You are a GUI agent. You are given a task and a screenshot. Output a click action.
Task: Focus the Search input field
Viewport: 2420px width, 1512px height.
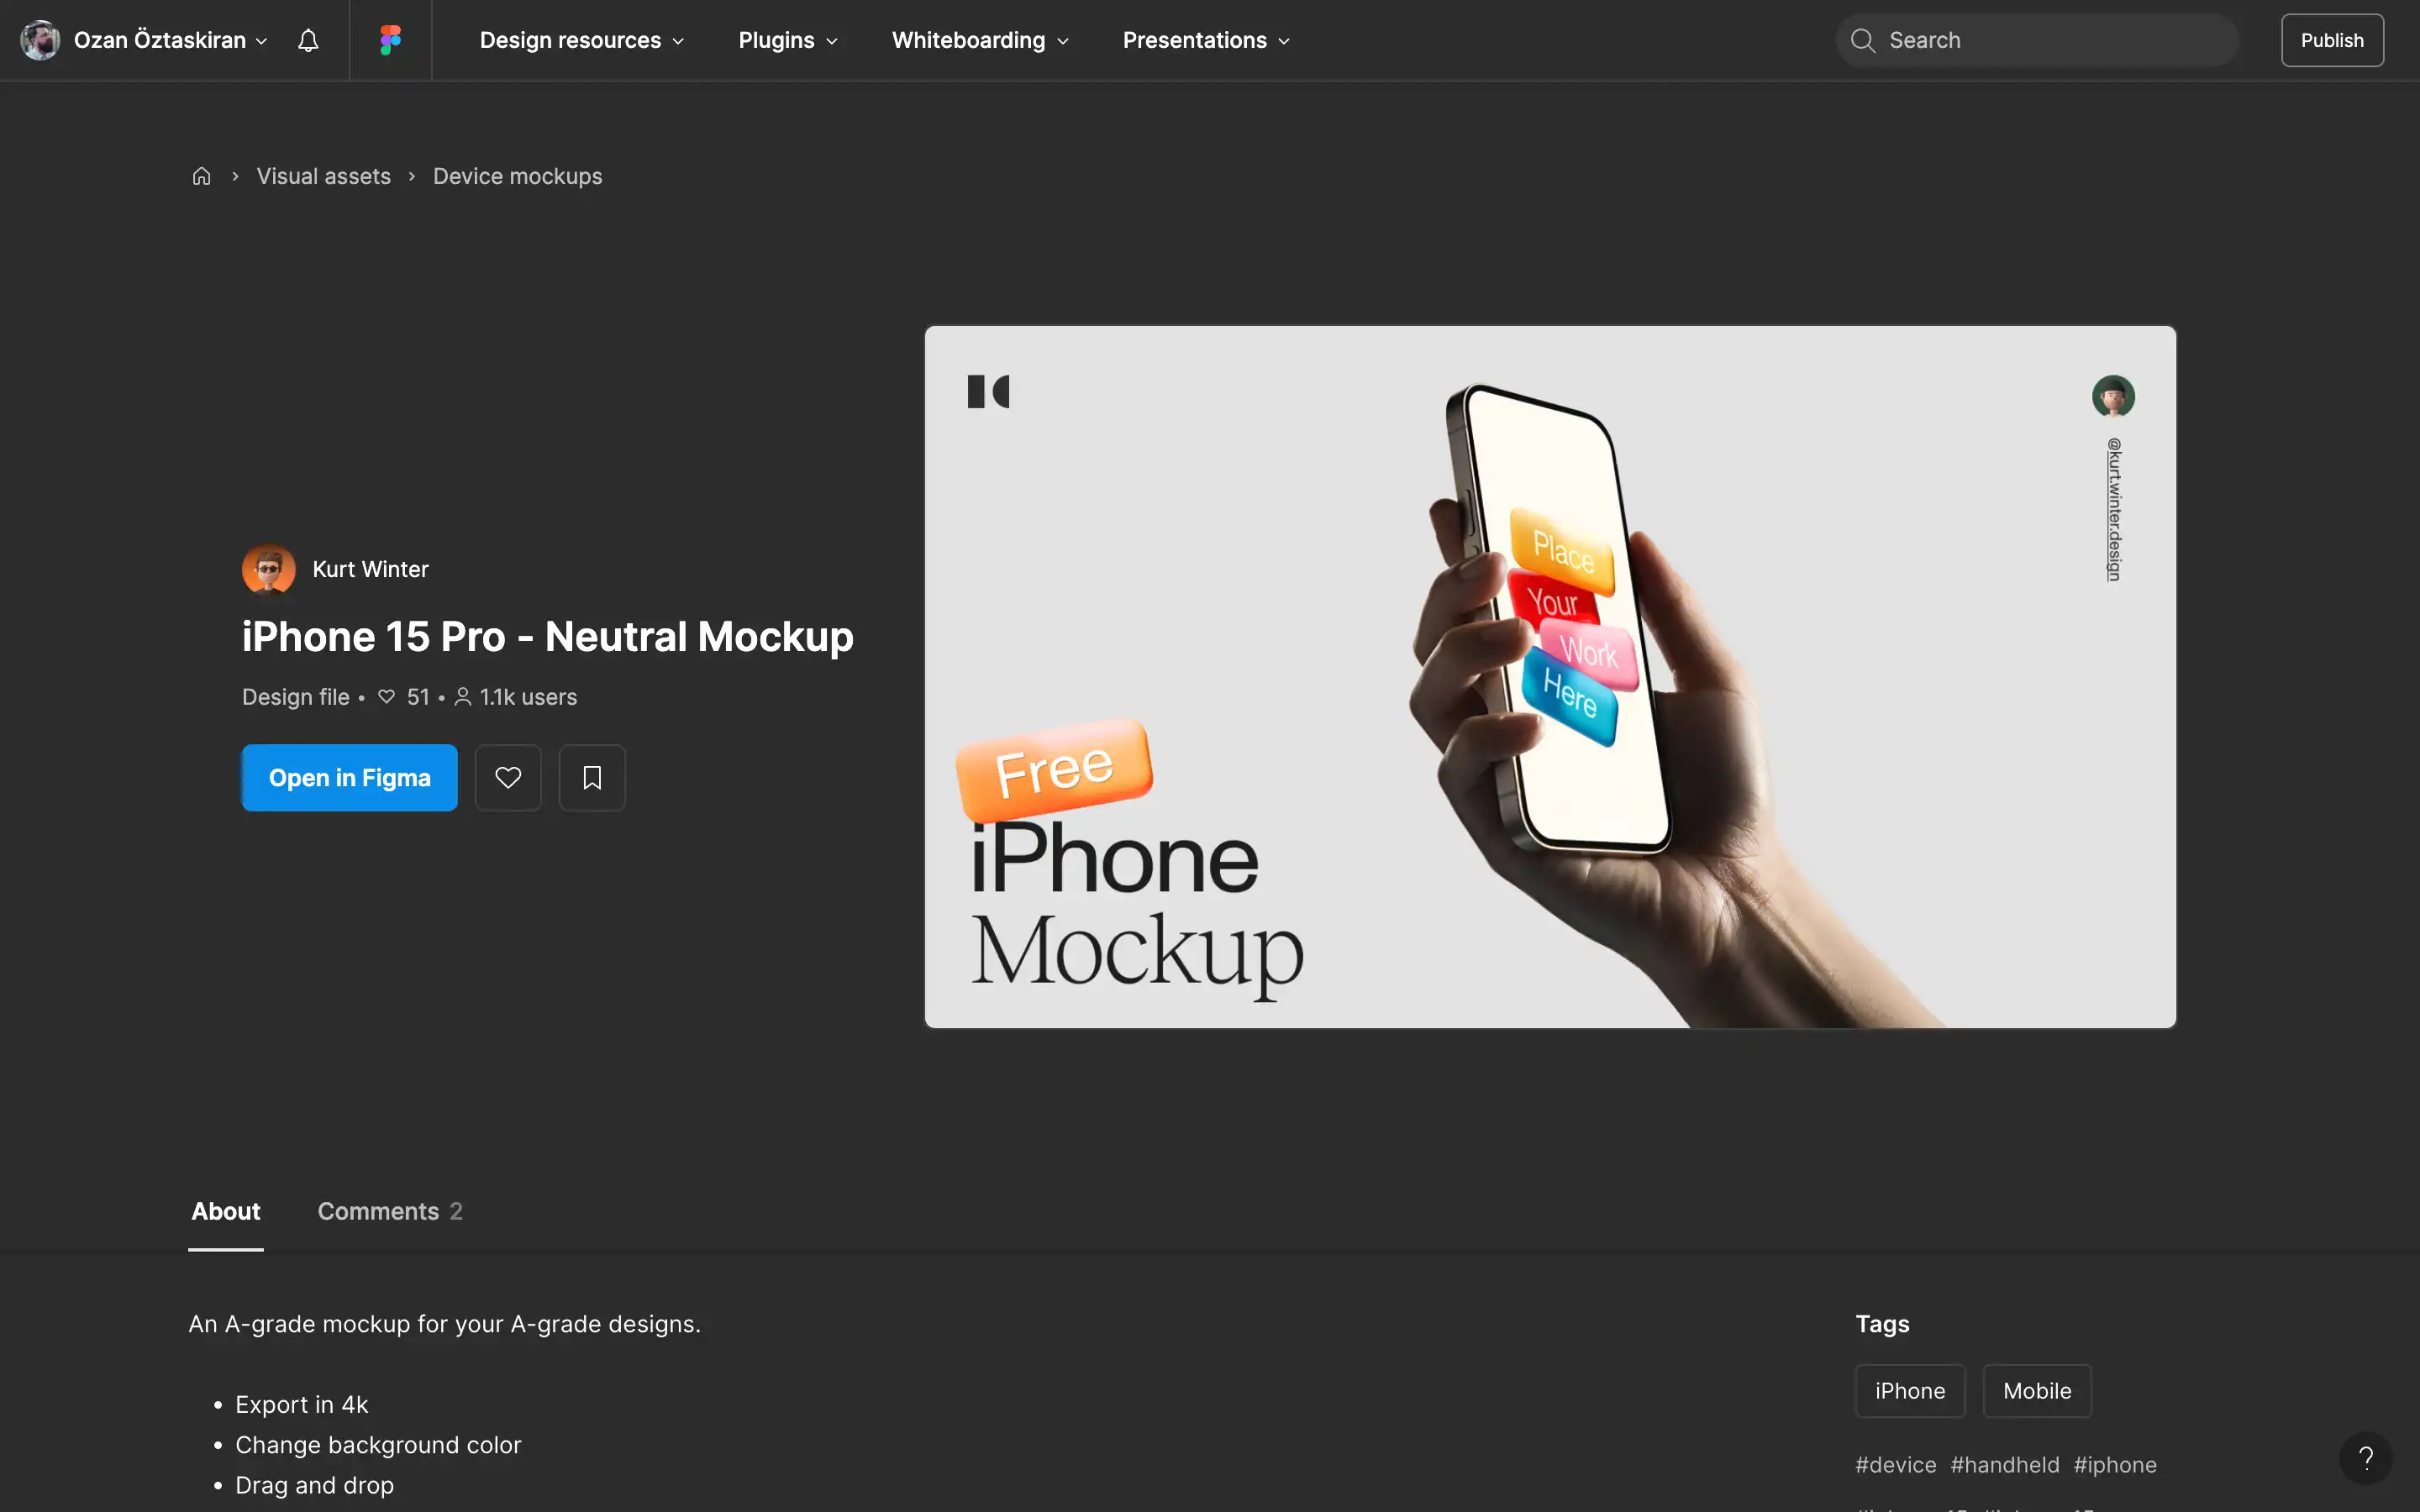click(x=2036, y=40)
